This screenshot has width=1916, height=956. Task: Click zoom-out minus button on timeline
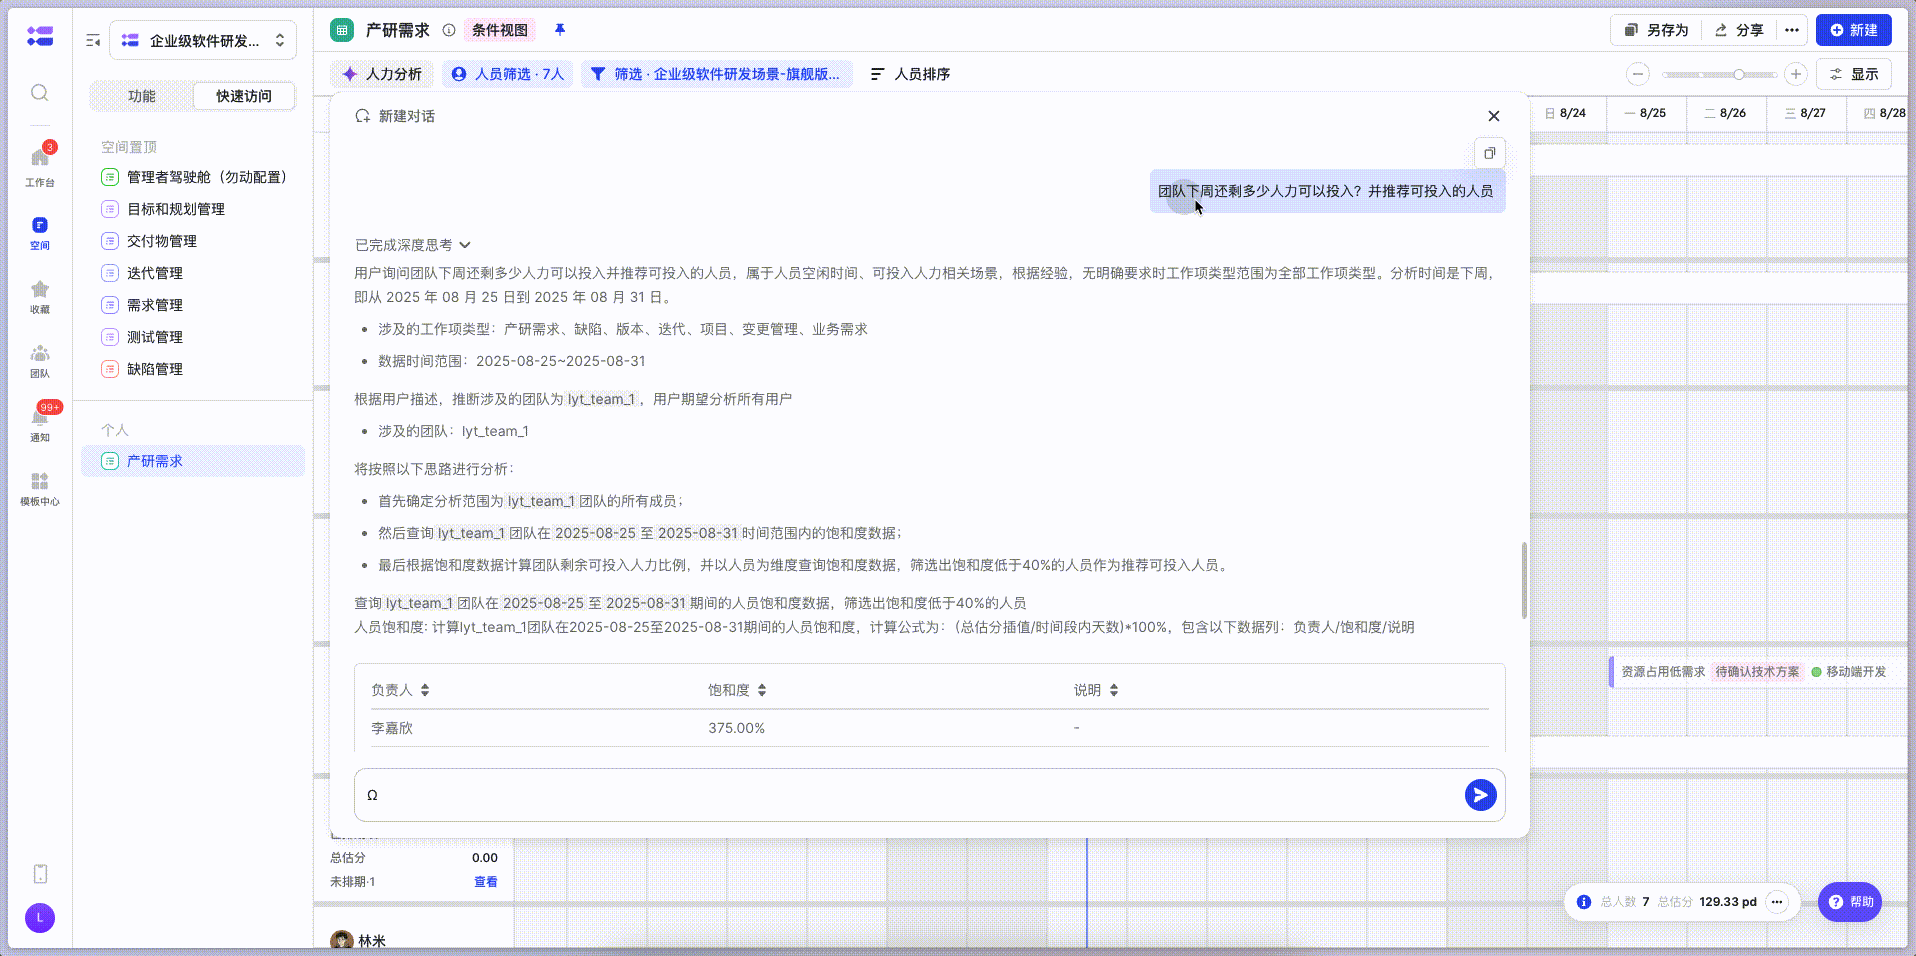[x=1638, y=74]
